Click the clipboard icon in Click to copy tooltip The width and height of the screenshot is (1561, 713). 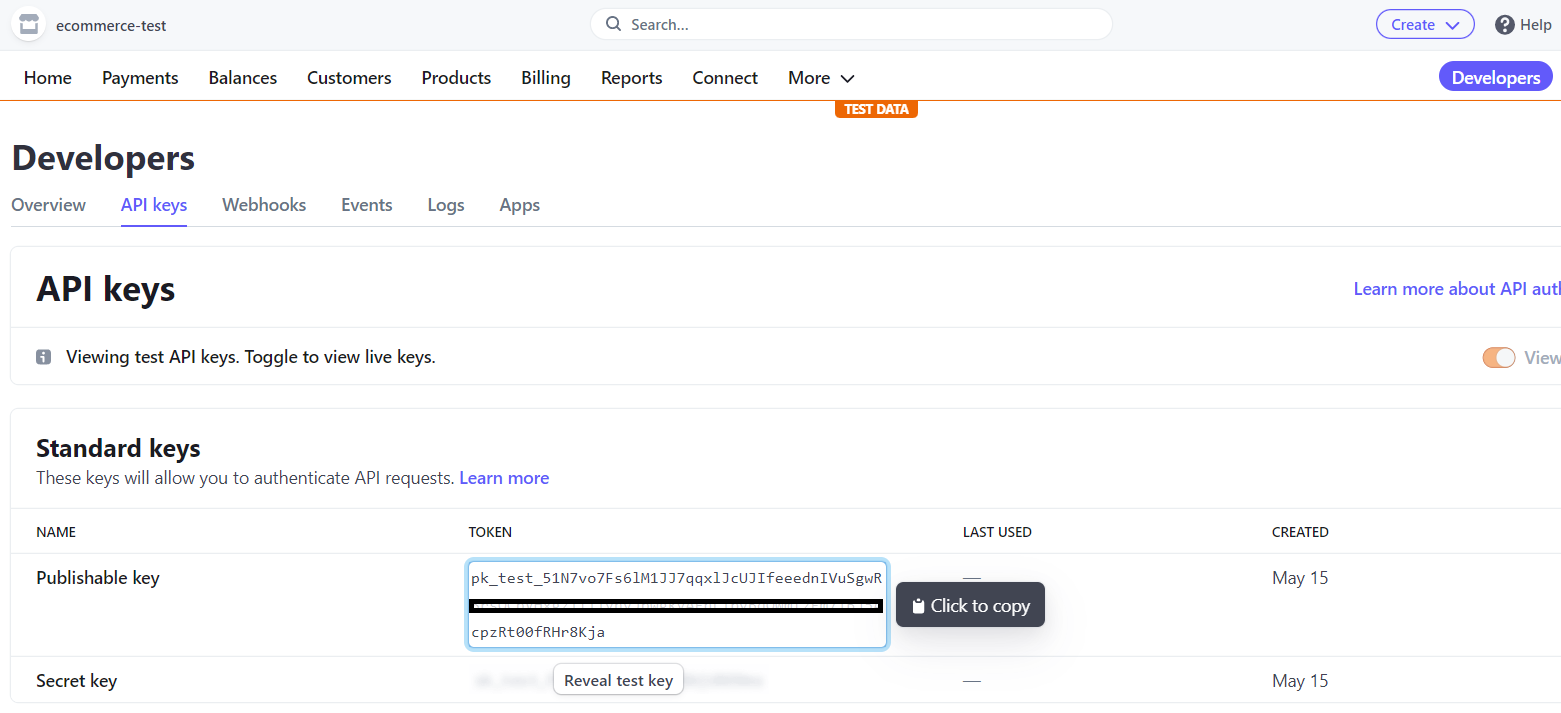[918, 606]
